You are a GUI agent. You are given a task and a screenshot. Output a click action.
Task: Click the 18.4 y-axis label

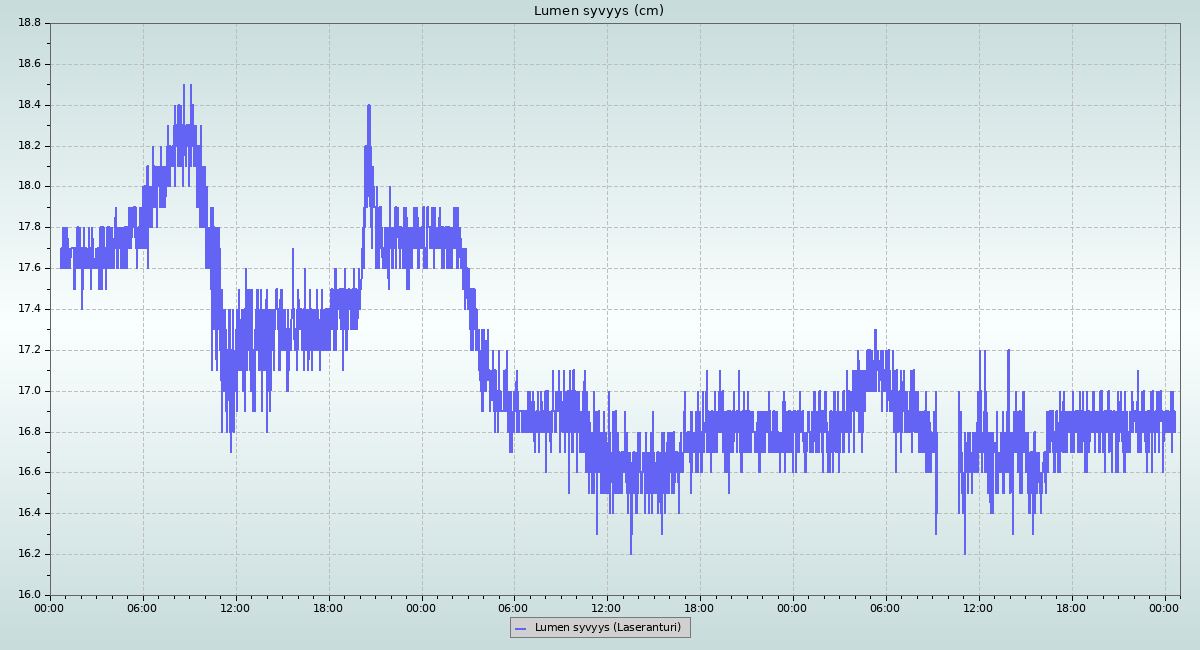pyautogui.click(x=28, y=105)
